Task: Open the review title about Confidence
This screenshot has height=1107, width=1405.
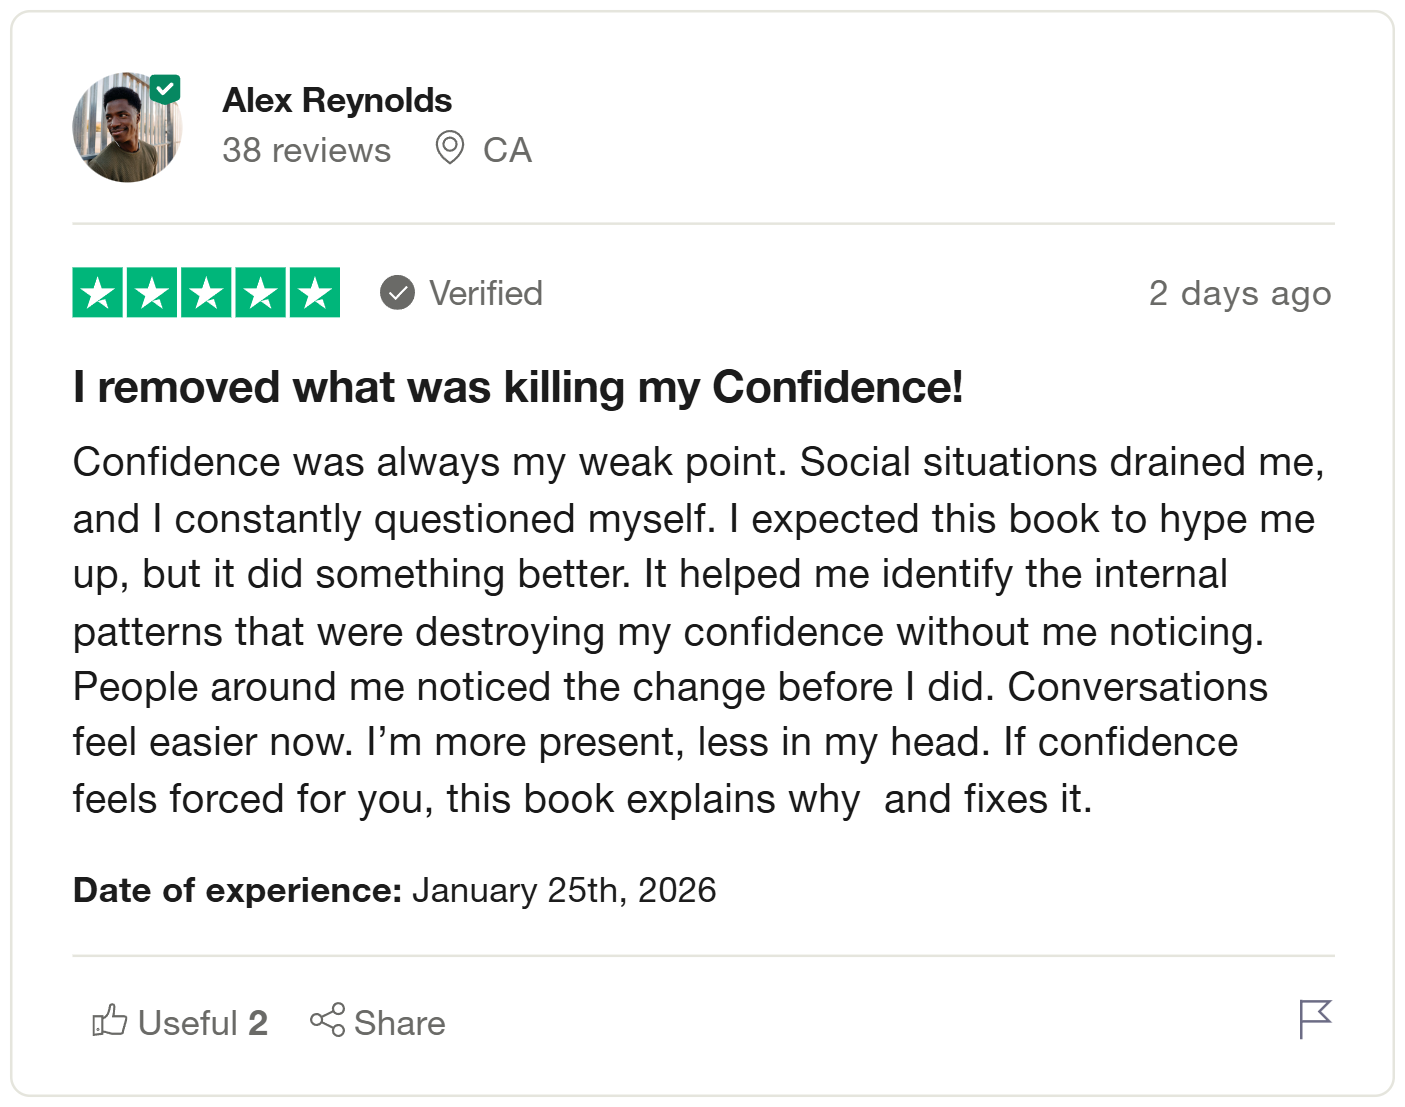Action: (x=518, y=387)
